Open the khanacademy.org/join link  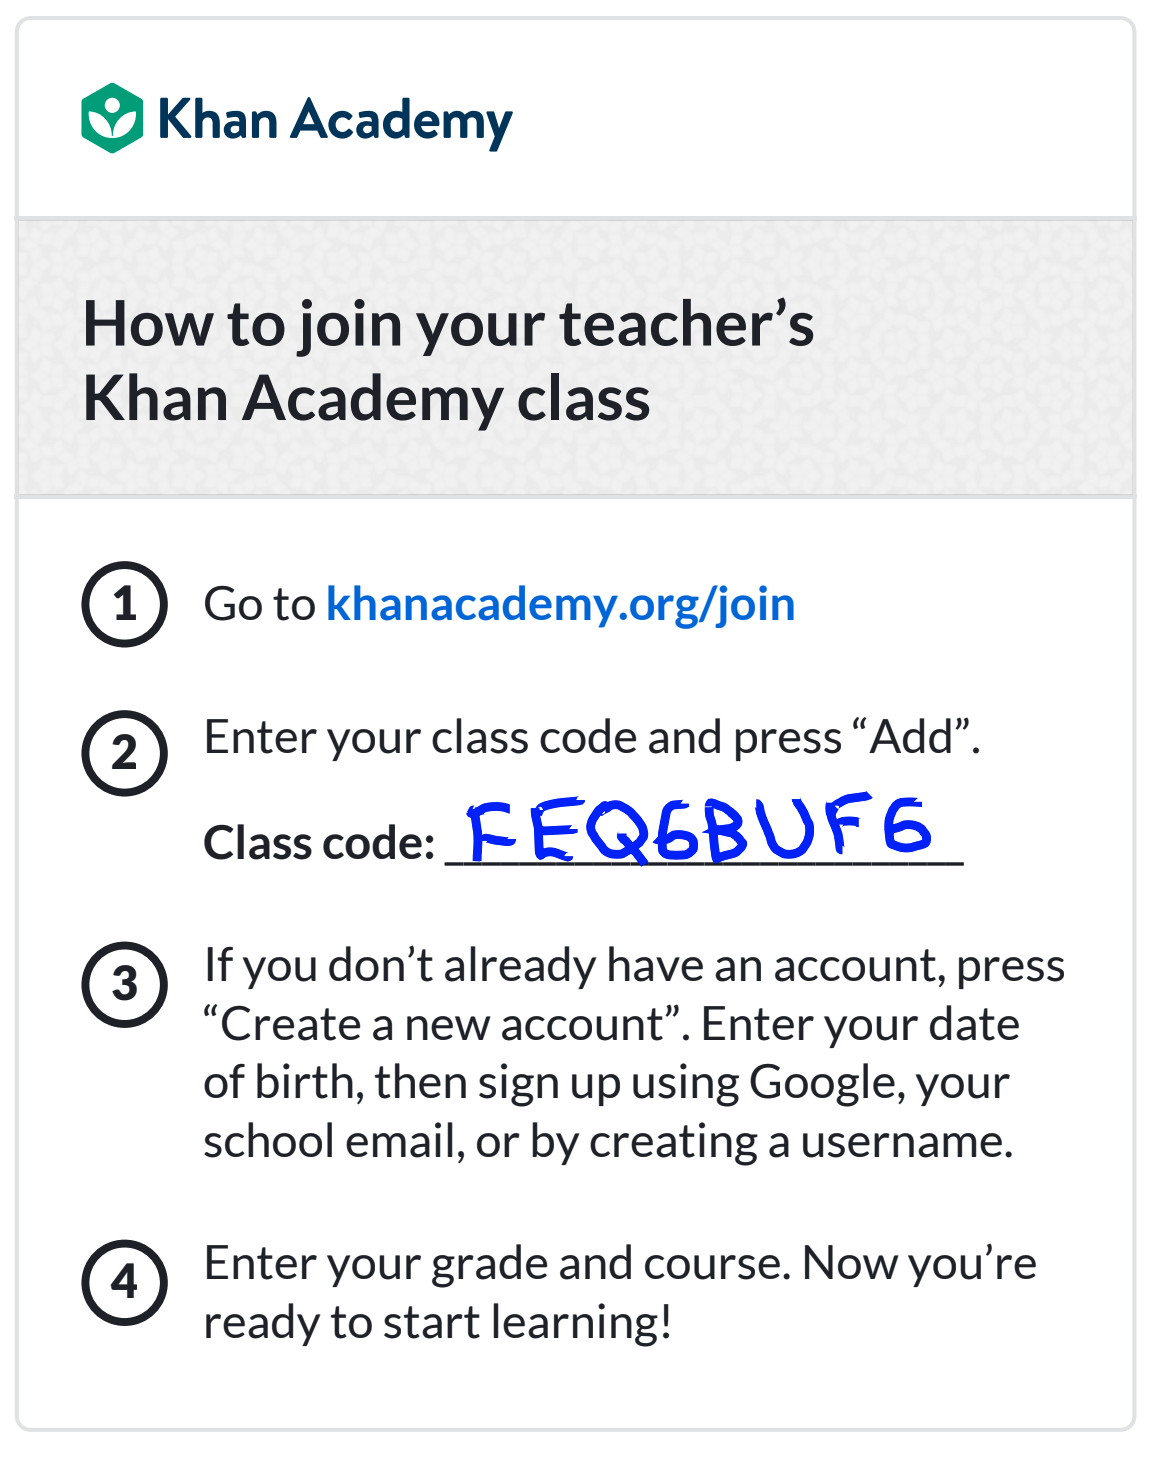point(561,605)
